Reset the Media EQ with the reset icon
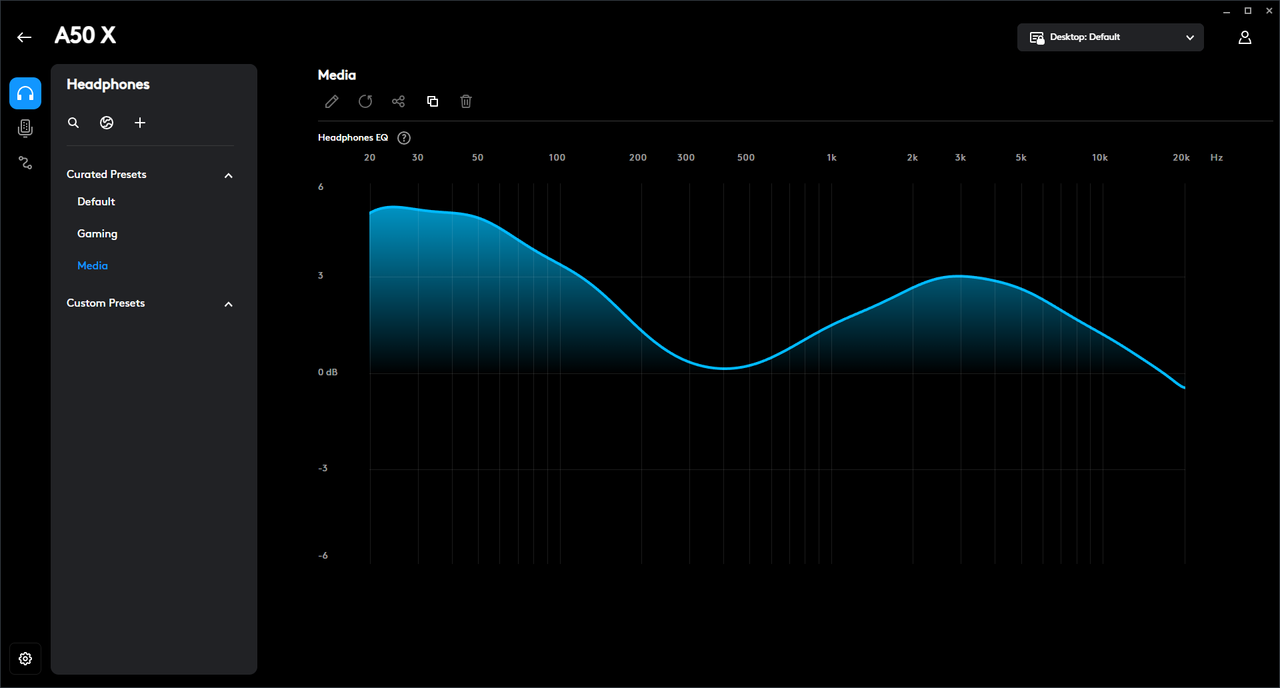This screenshot has height=688, width=1280. (365, 101)
